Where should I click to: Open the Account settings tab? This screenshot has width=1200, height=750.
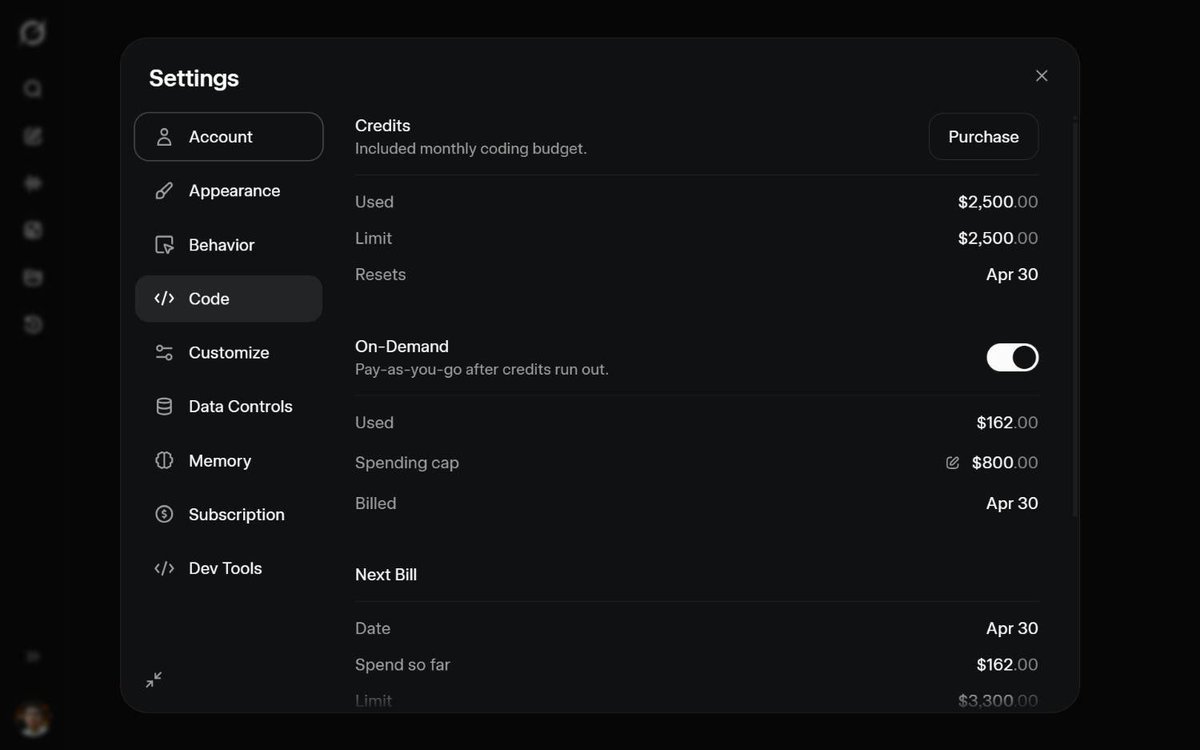pyautogui.click(x=229, y=137)
